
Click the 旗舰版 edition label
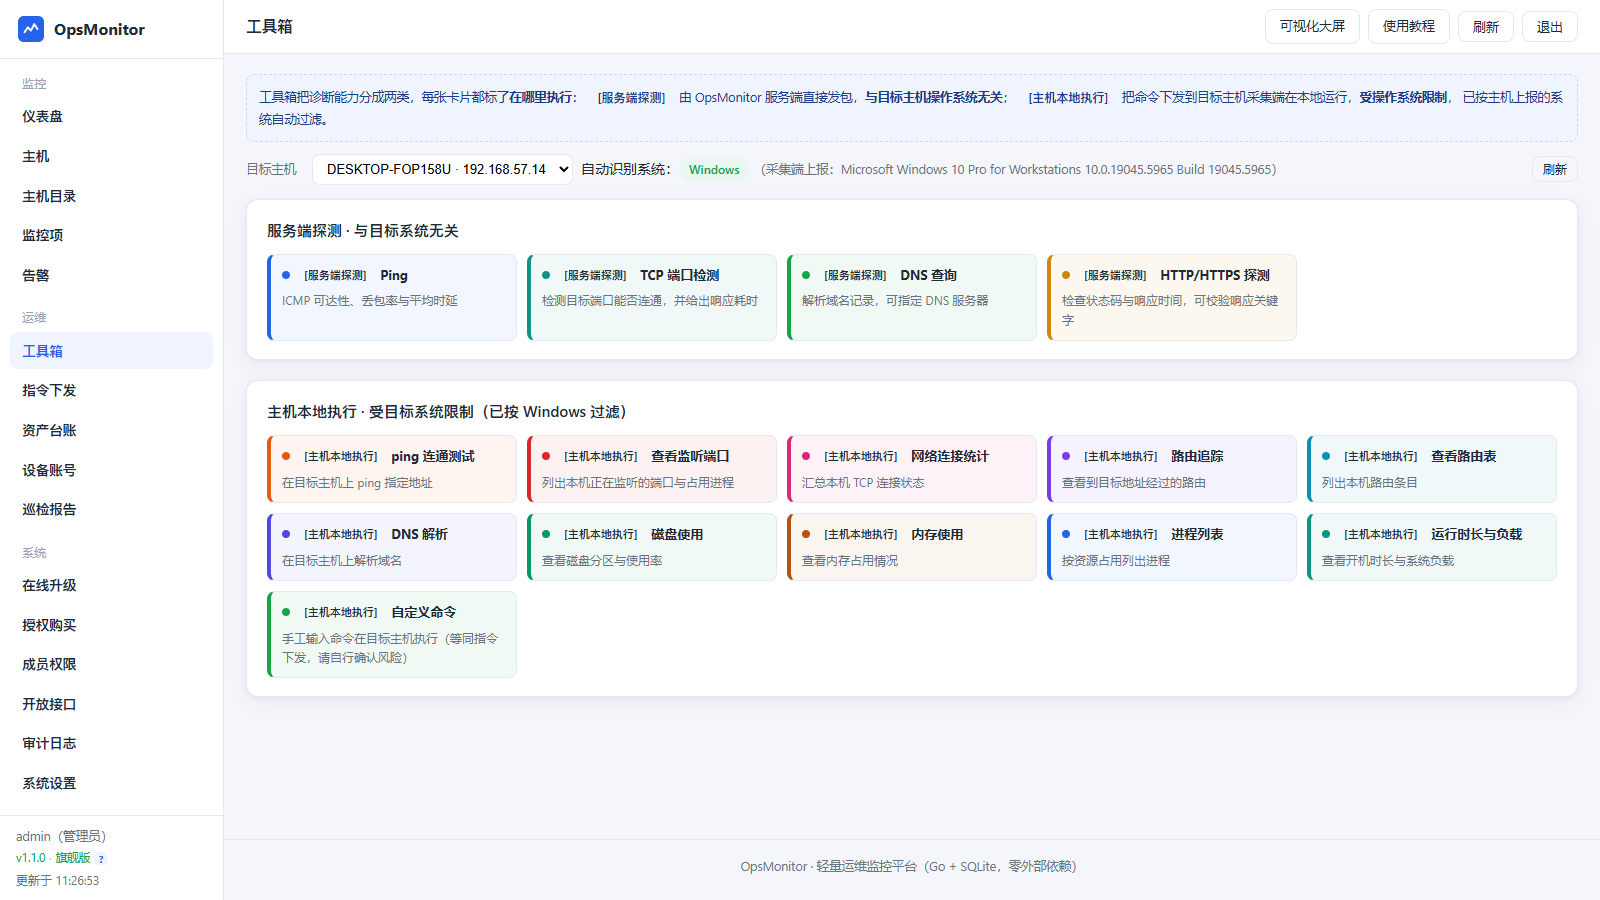[73, 858]
